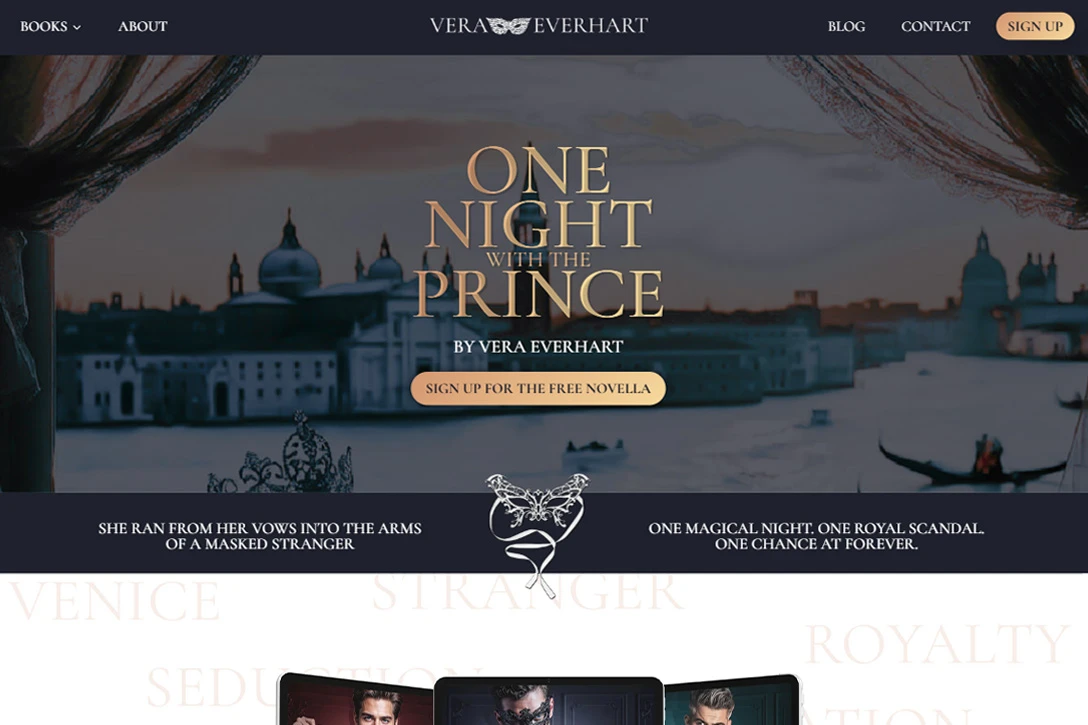
Task: Click the faded Venice background word
Action: point(114,601)
